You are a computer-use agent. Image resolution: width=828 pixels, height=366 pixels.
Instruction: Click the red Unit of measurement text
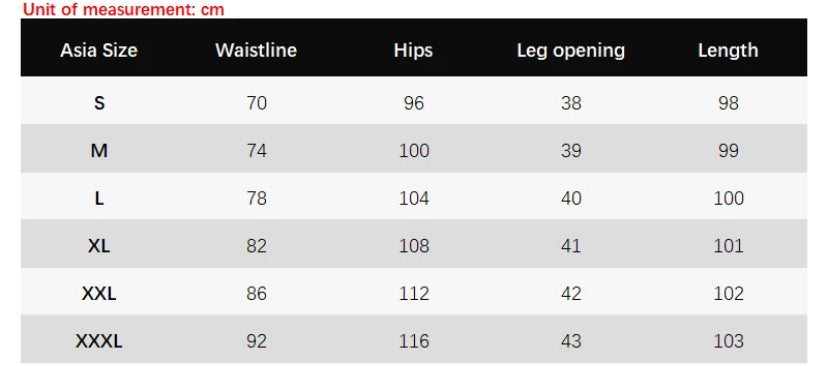[124, 9]
